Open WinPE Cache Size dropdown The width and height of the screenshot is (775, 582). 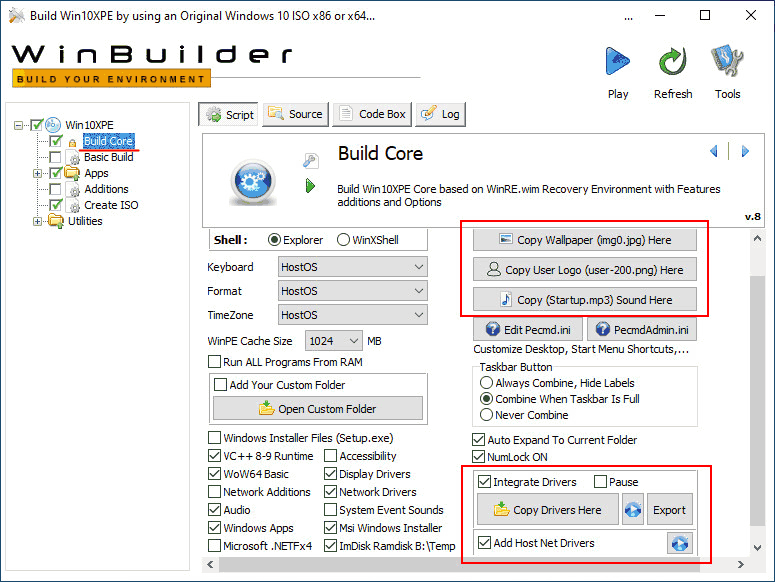[334, 341]
